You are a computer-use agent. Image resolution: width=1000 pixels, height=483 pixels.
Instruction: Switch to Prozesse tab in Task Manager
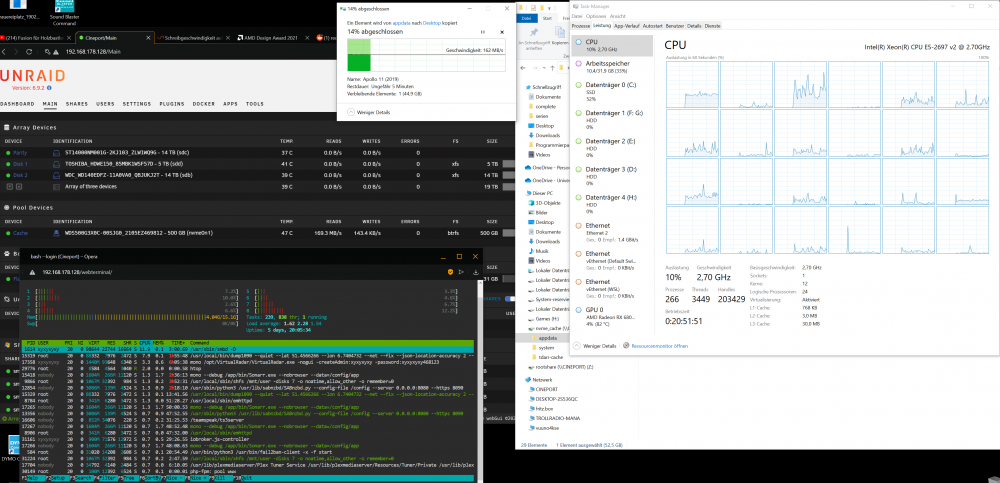pyautogui.click(x=580, y=26)
